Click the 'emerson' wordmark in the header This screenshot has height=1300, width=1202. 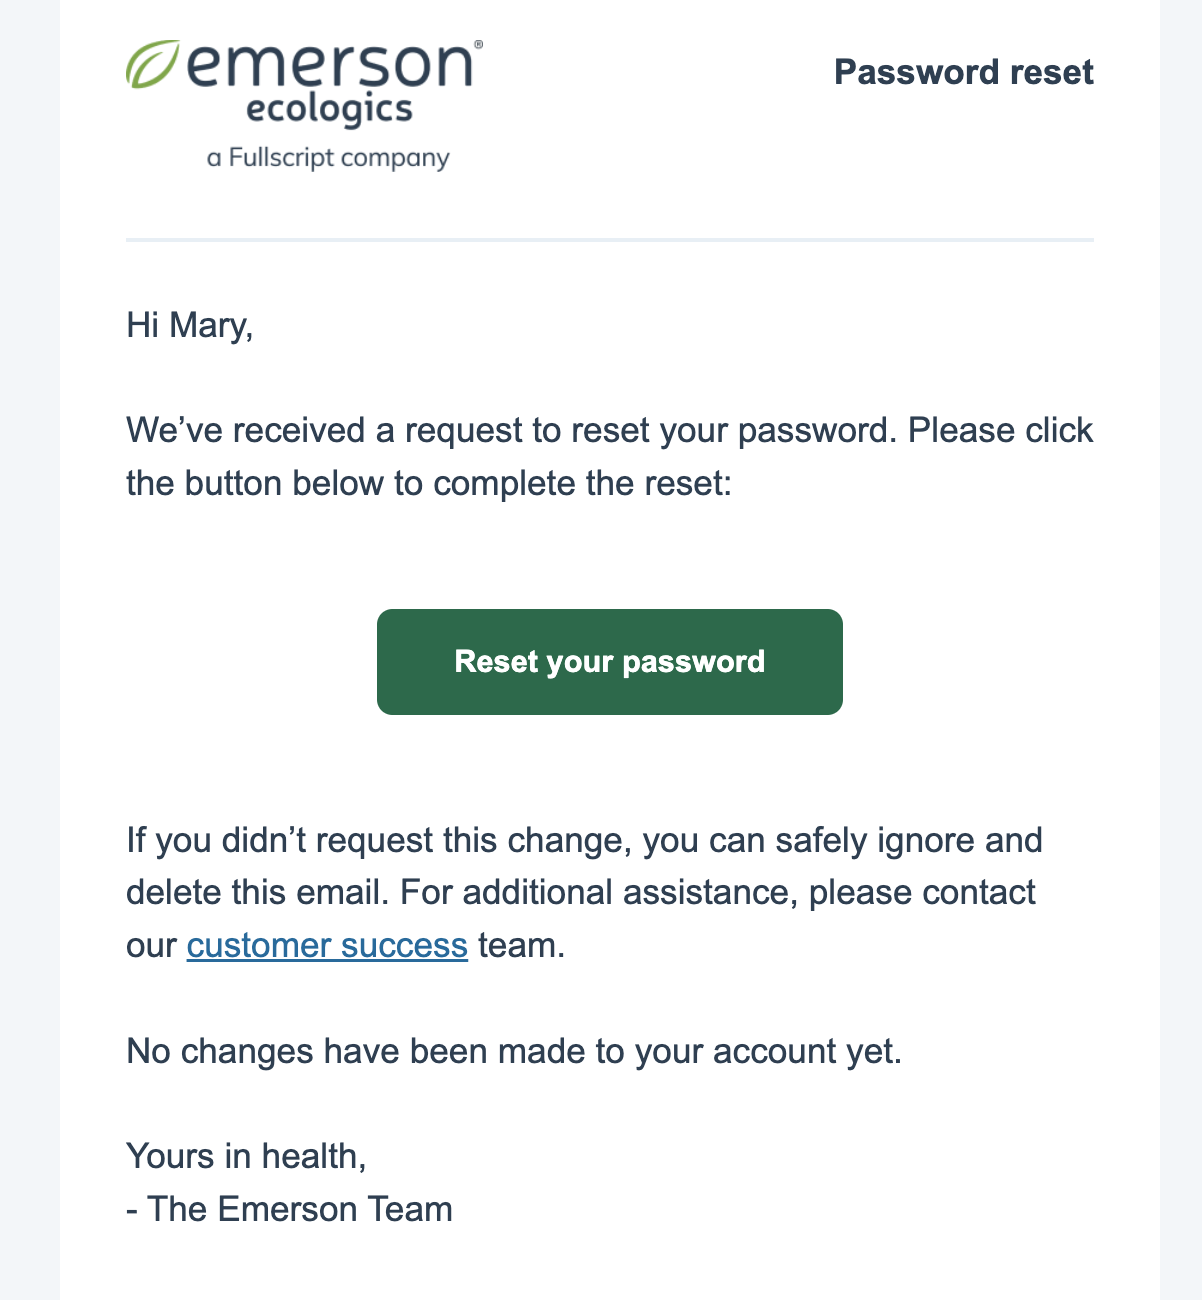point(330,65)
